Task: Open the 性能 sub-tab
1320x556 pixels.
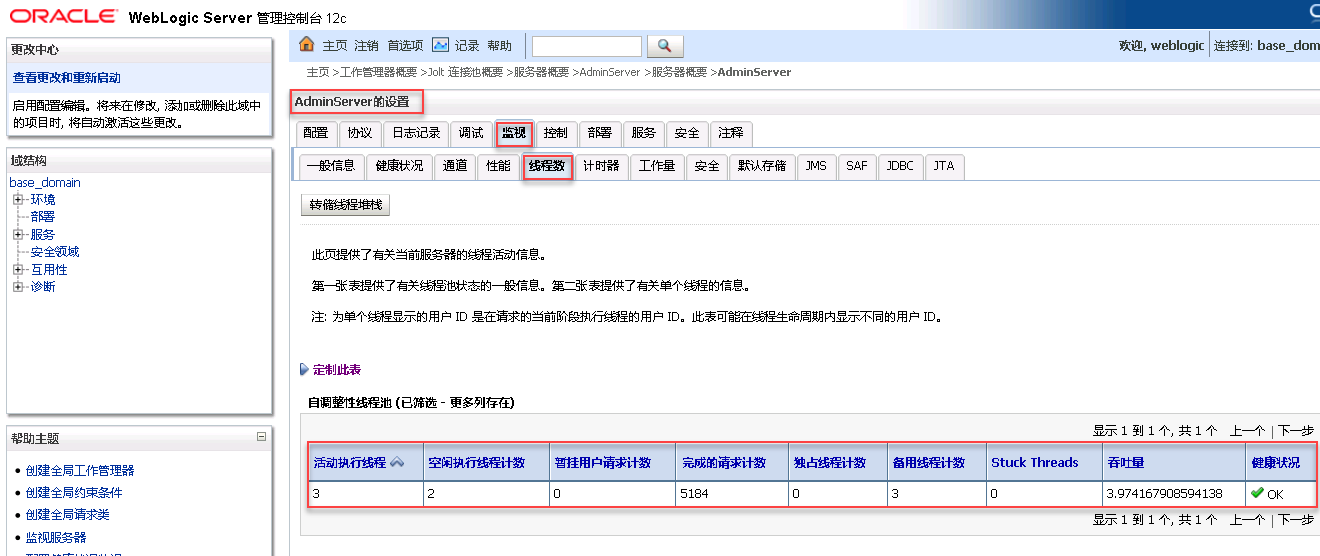Action: (498, 166)
